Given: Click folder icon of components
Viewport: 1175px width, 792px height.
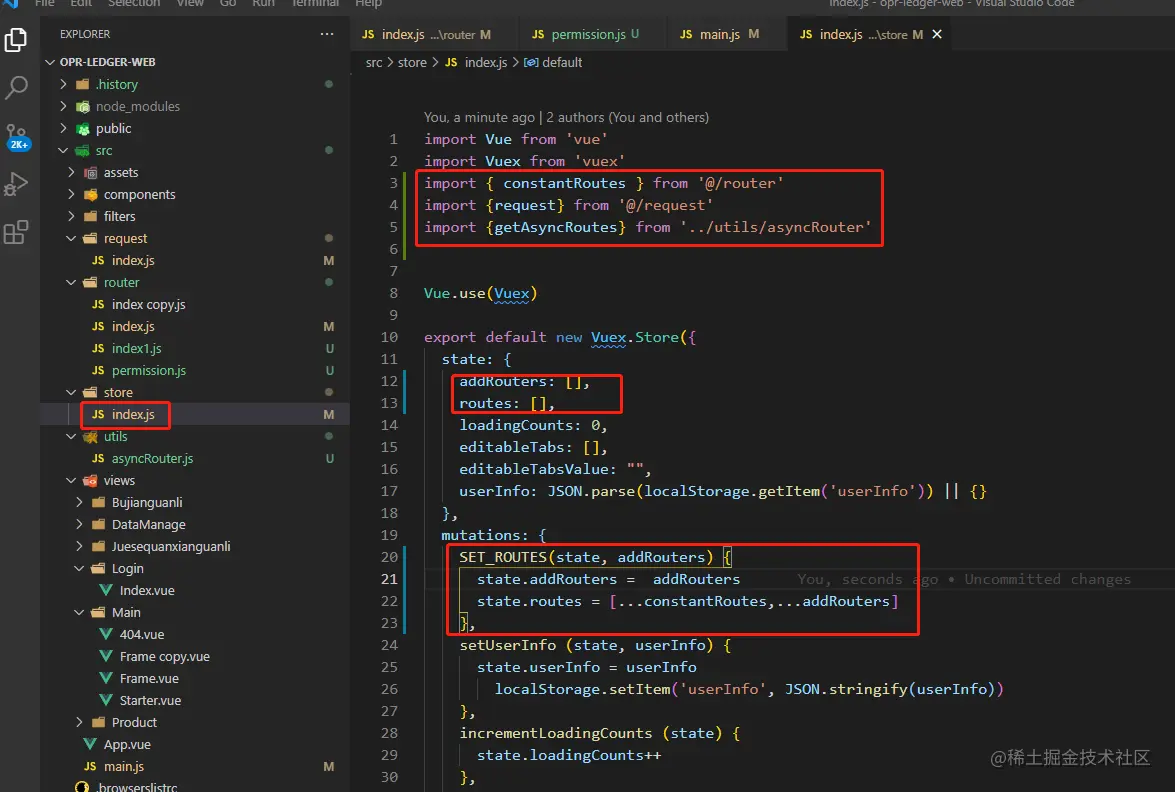Looking at the screenshot, I should [x=91, y=195].
